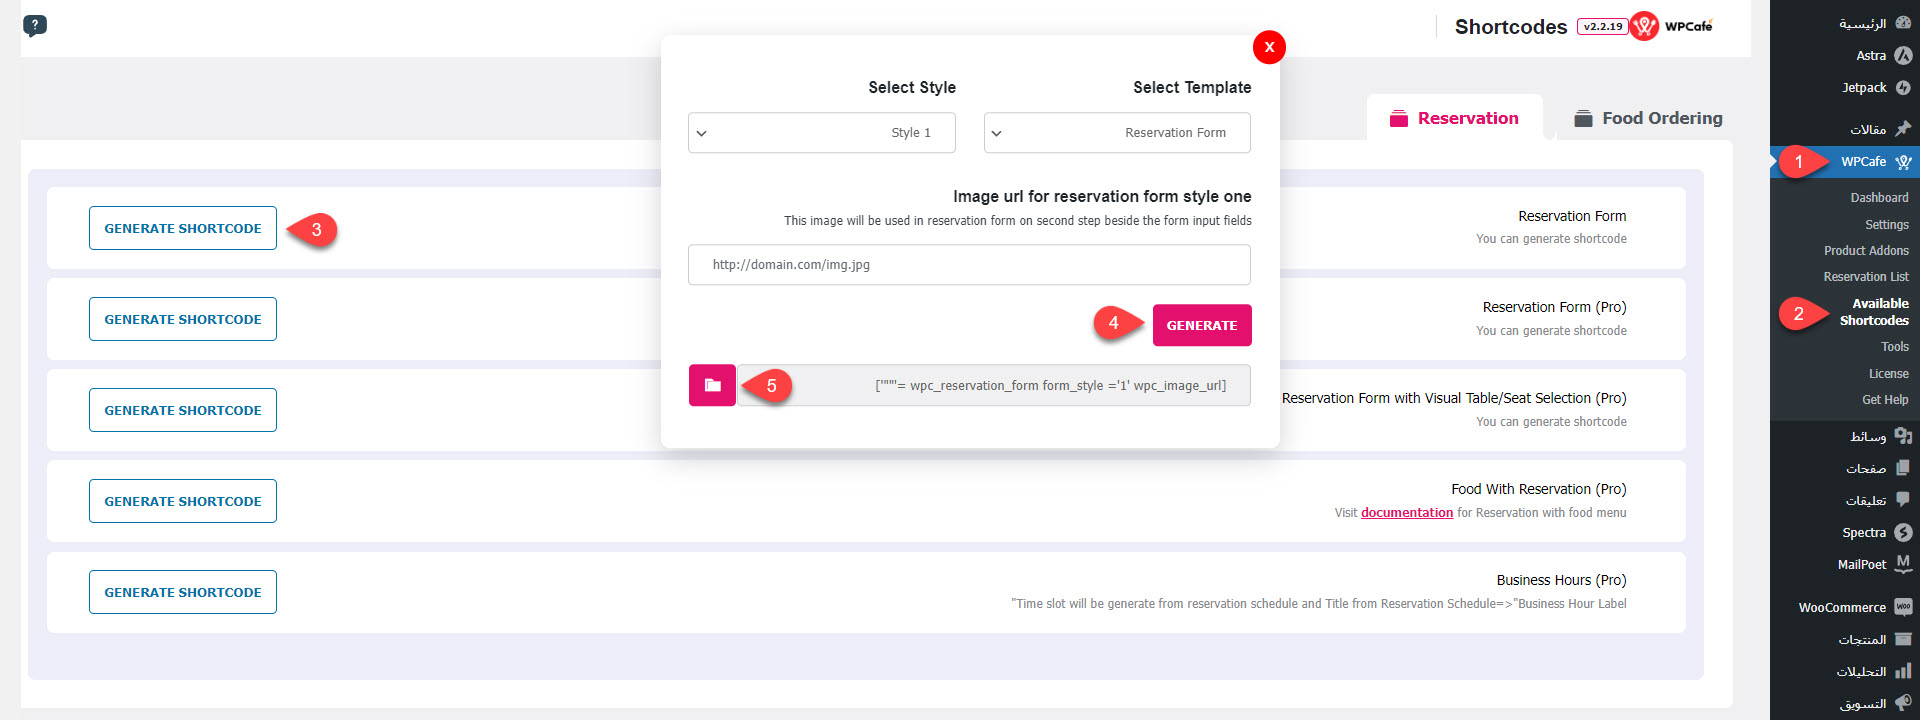The width and height of the screenshot is (1920, 720).
Task: Switch to the Food Ordering tab
Action: pyautogui.click(x=1648, y=118)
